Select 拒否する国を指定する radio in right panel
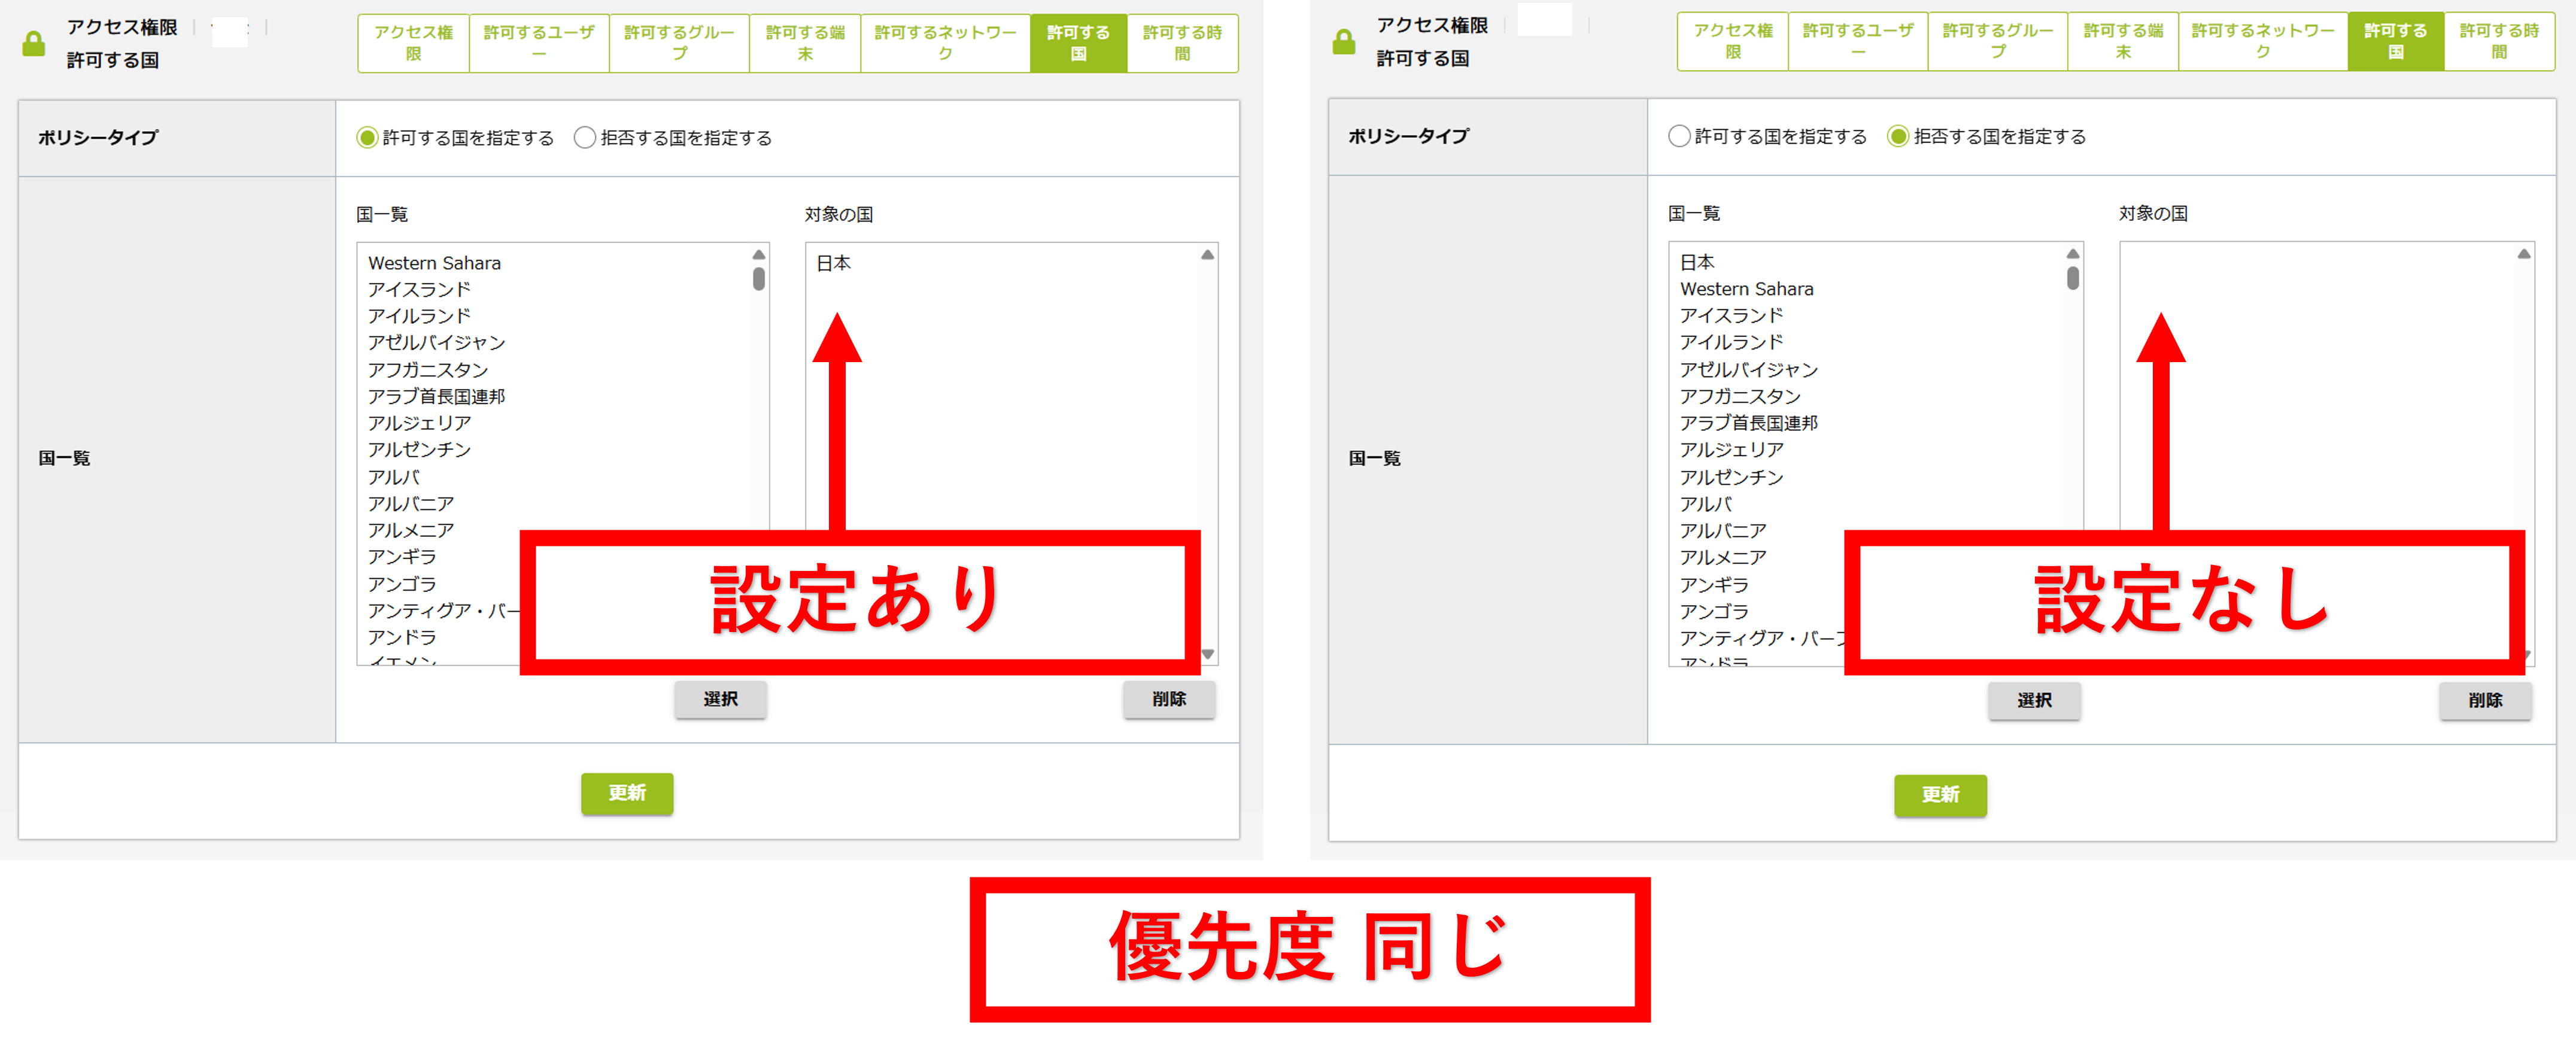 point(1897,136)
